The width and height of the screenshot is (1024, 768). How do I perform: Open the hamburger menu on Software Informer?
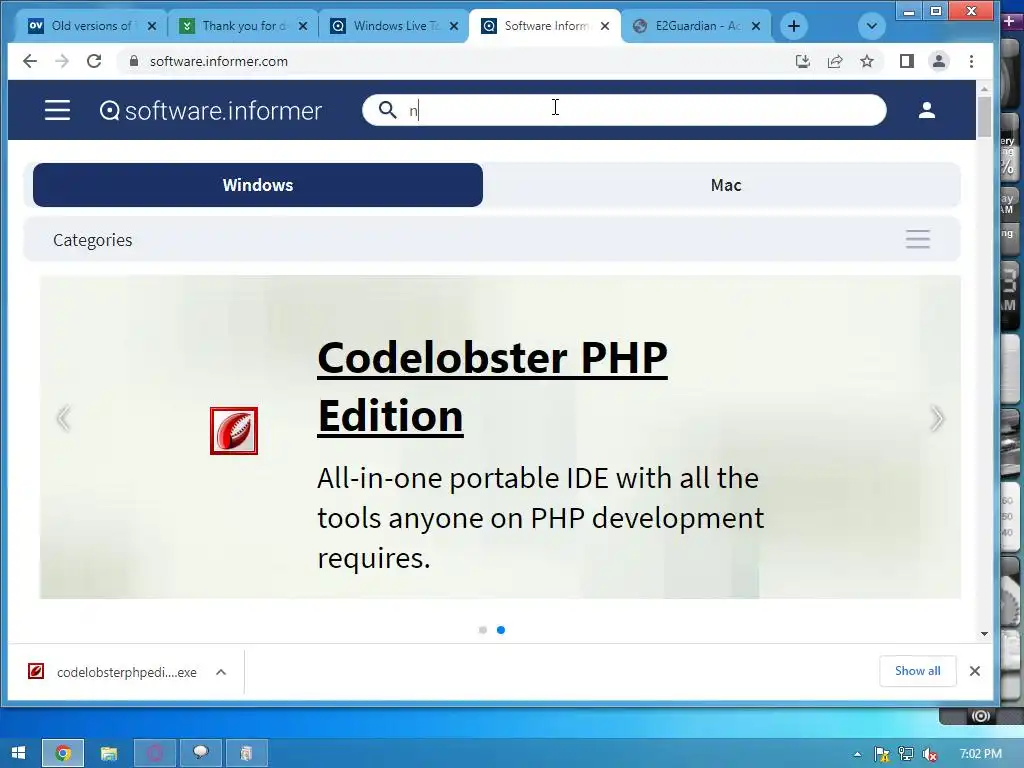(x=57, y=110)
